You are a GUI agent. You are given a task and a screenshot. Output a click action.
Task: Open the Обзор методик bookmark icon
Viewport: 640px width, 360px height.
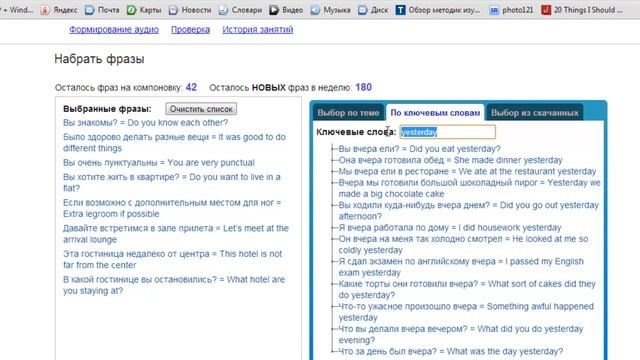(x=400, y=10)
